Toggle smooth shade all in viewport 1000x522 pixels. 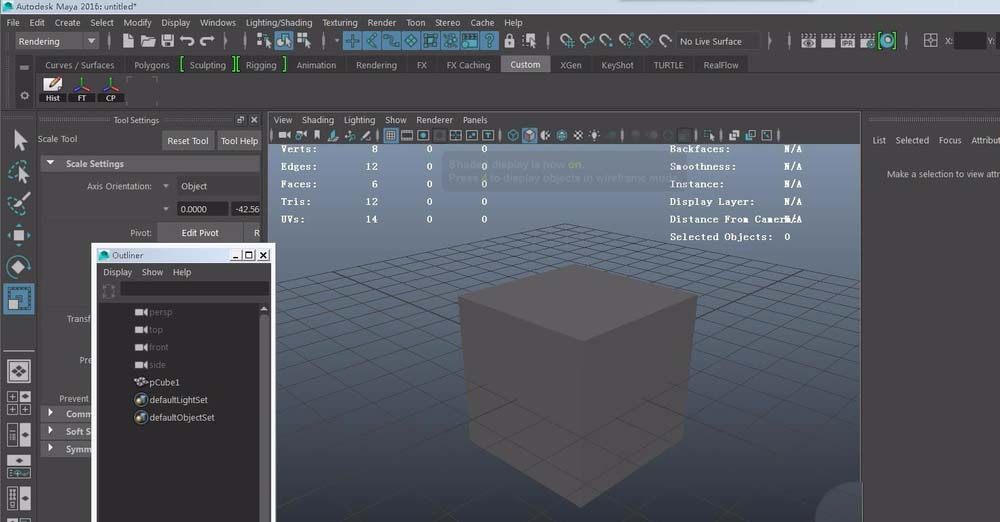(530, 135)
